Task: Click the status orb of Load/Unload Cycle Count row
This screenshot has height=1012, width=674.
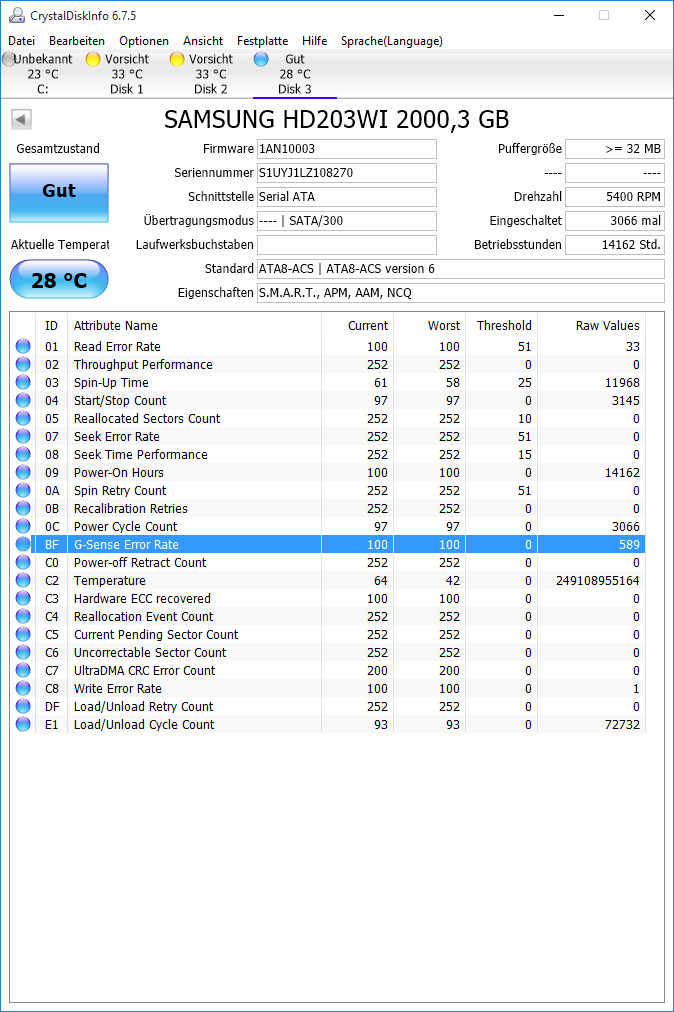Action: 23,725
